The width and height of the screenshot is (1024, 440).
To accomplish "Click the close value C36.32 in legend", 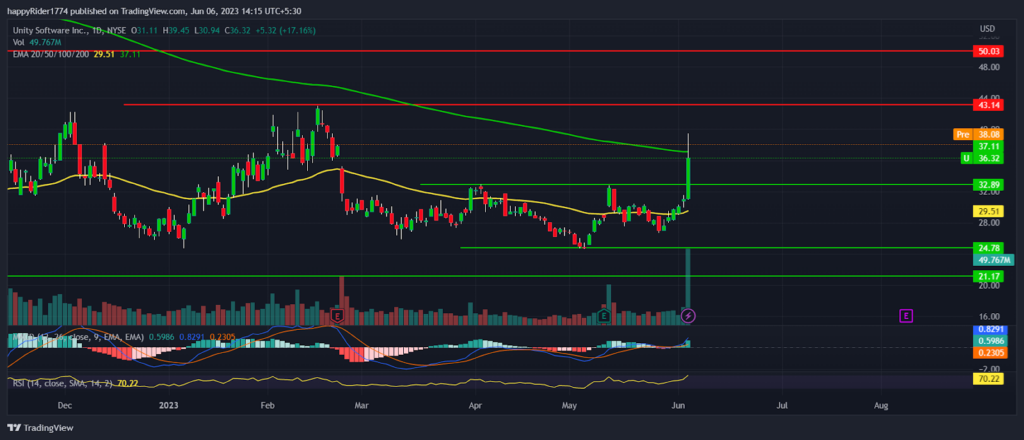I will pos(238,31).
